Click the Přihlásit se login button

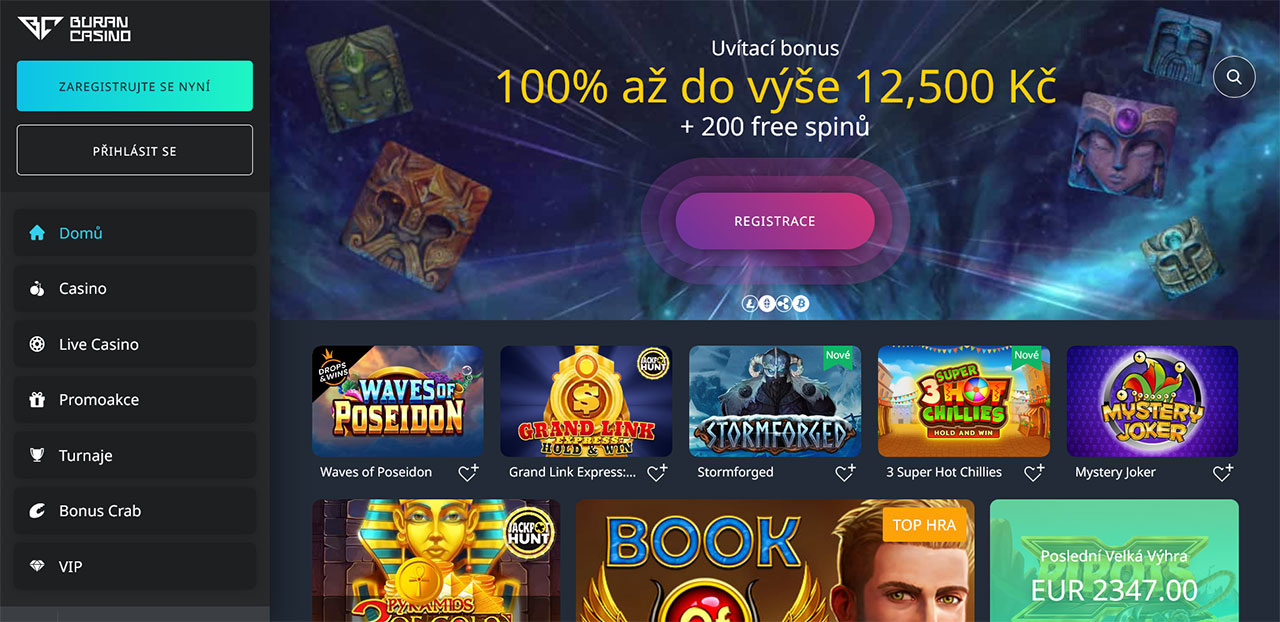tap(135, 150)
